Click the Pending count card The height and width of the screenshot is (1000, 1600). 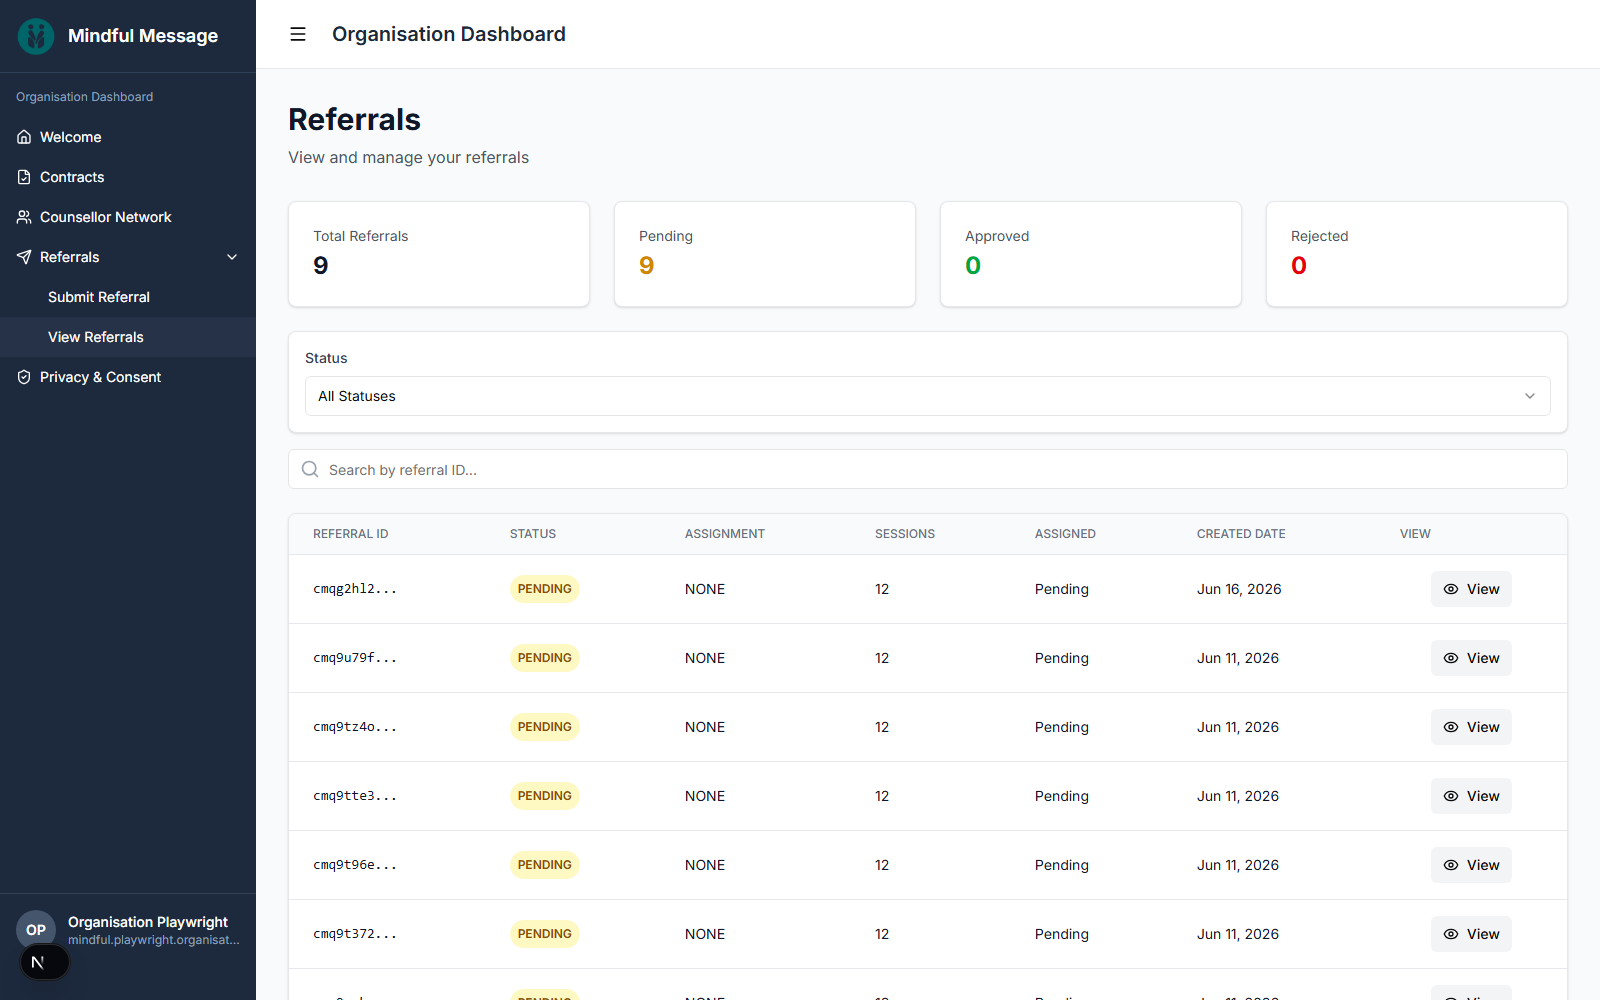point(765,254)
